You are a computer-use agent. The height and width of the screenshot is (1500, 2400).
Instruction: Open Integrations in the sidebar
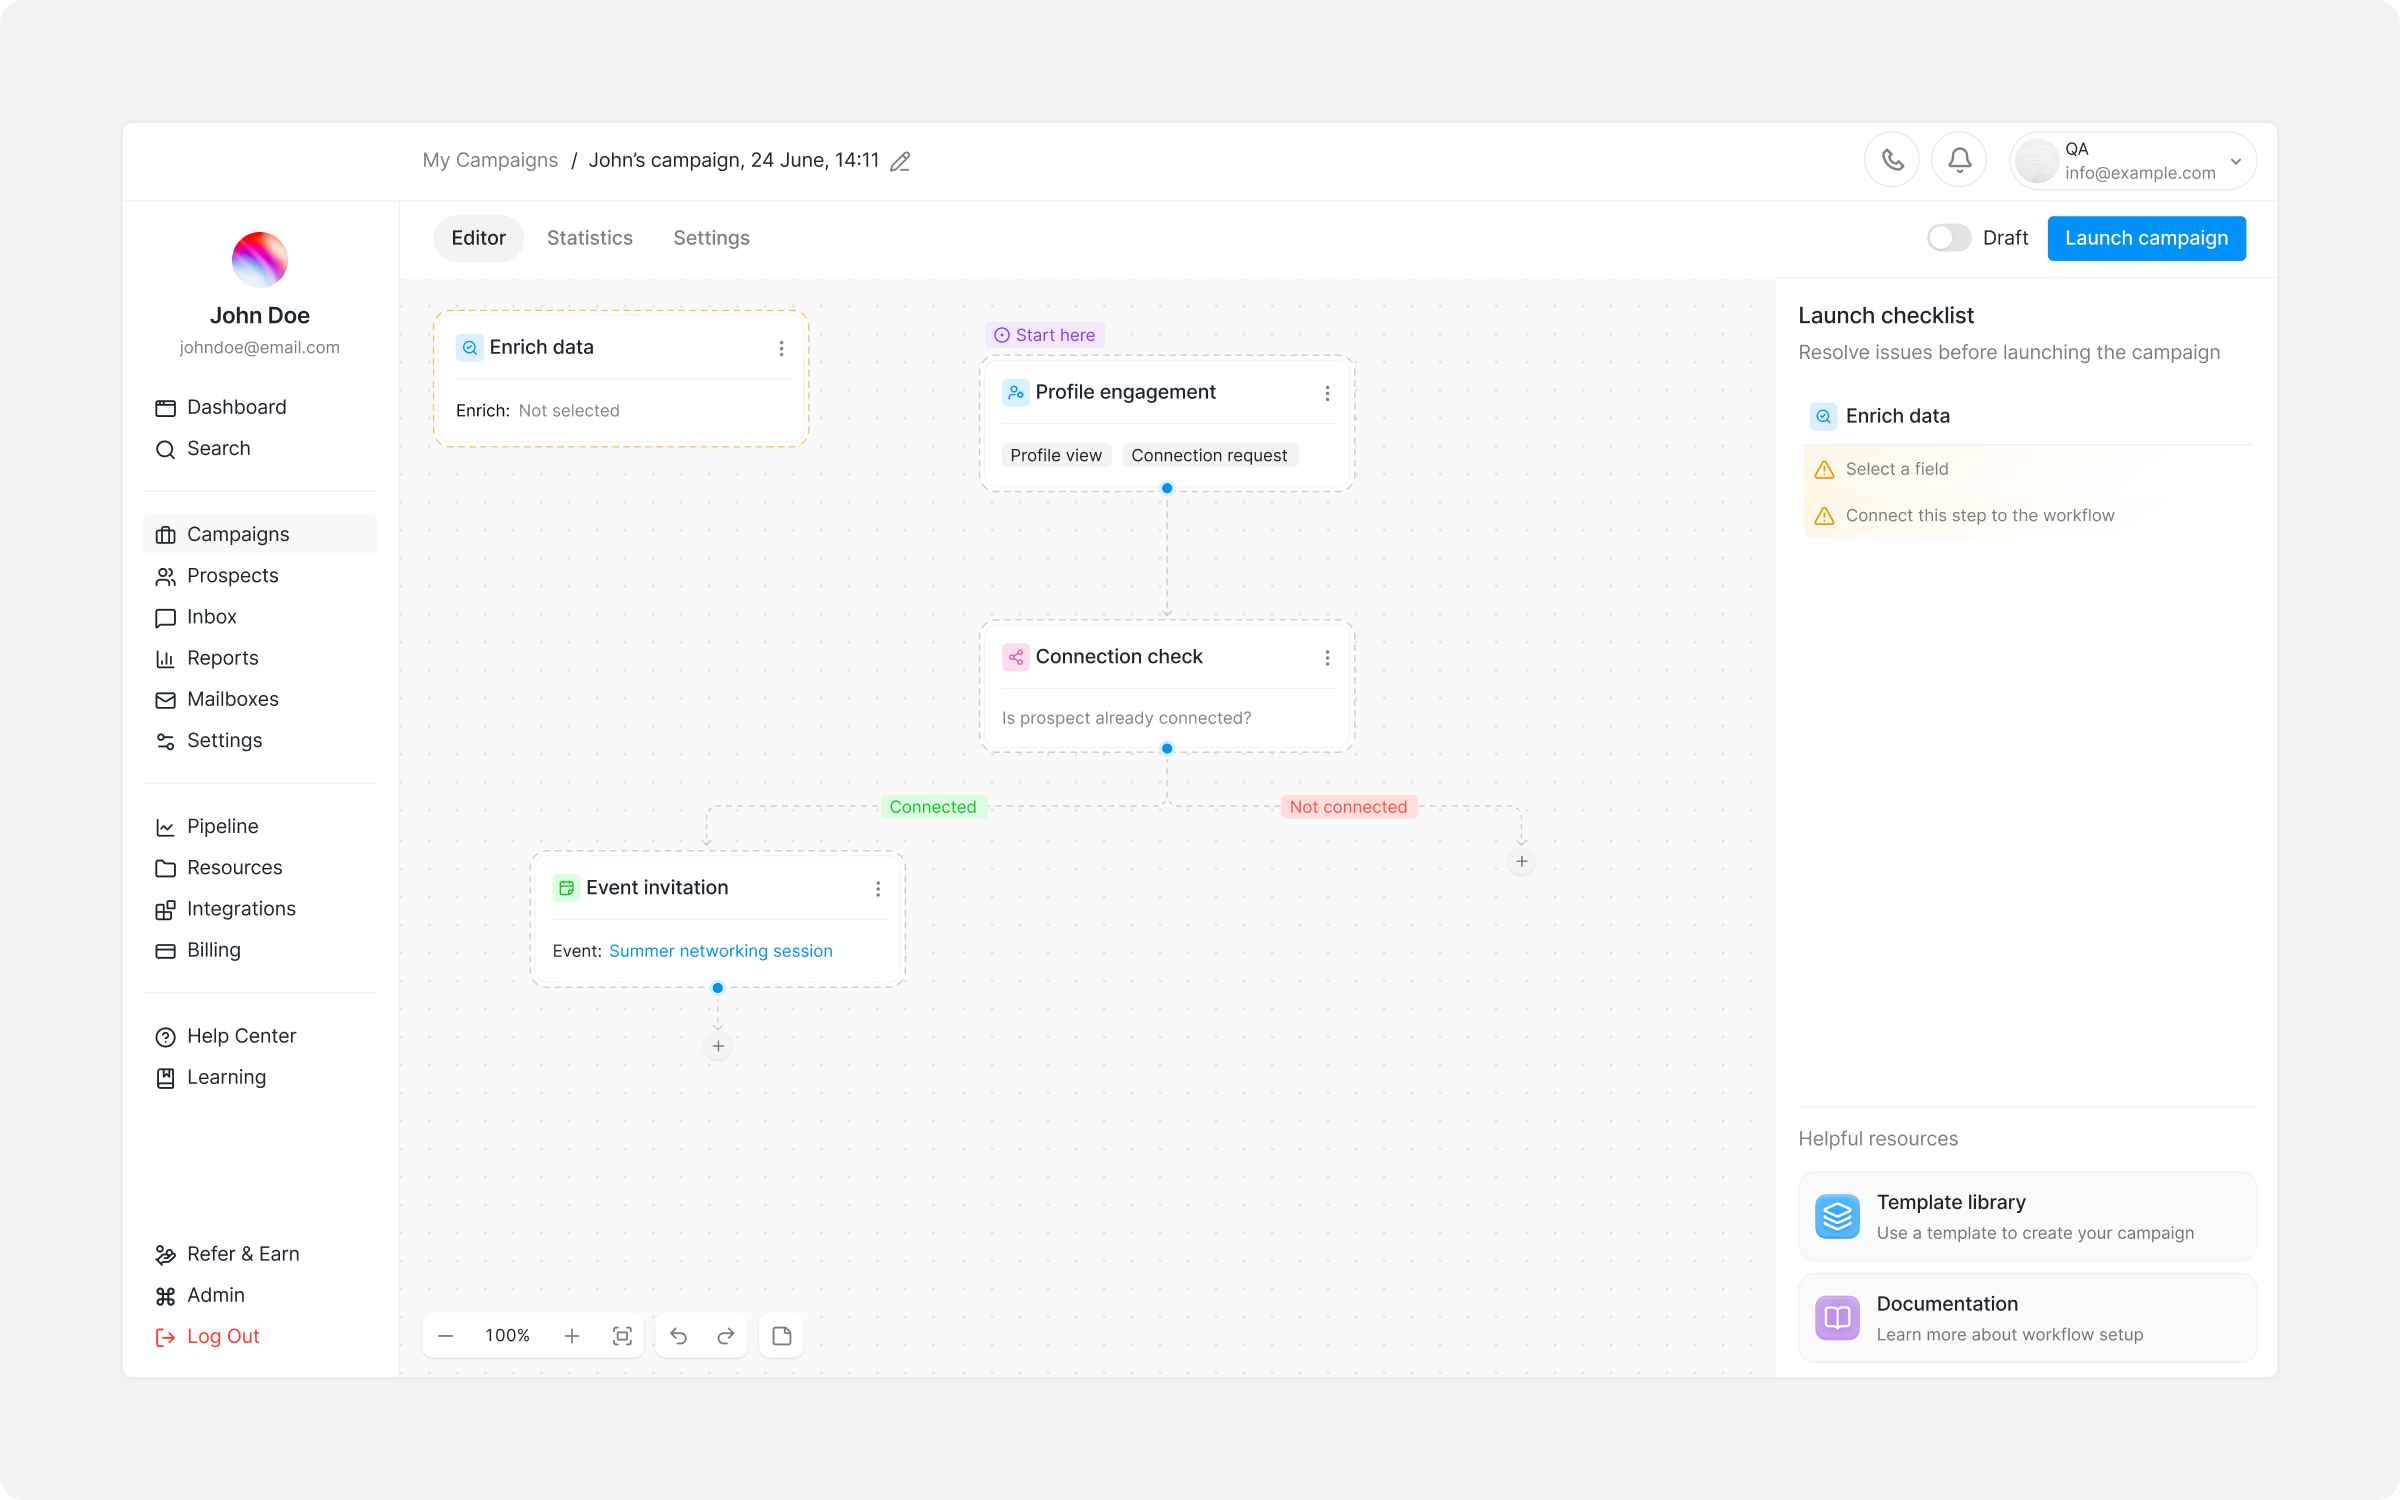pos(260,909)
